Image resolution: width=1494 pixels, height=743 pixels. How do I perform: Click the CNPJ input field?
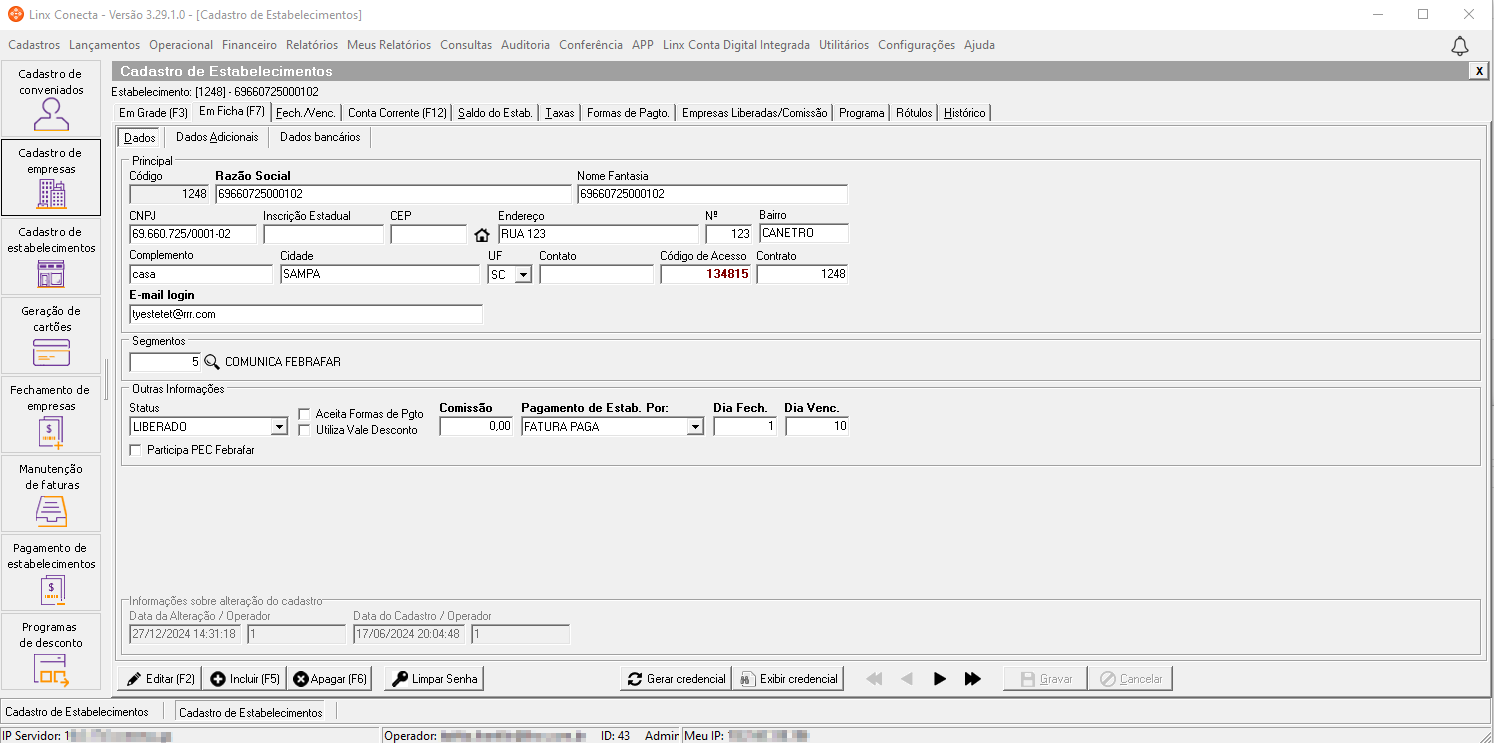(x=193, y=234)
